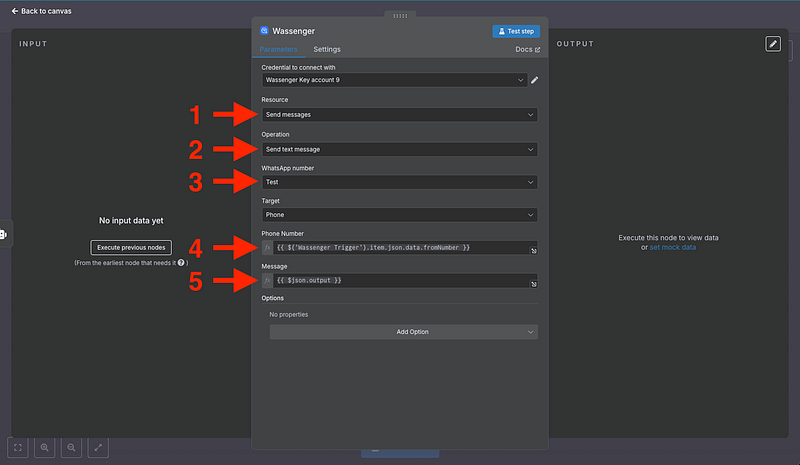Click the Execute previous nodes button
This screenshot has width=800, height=465.
tap(131, 247)
